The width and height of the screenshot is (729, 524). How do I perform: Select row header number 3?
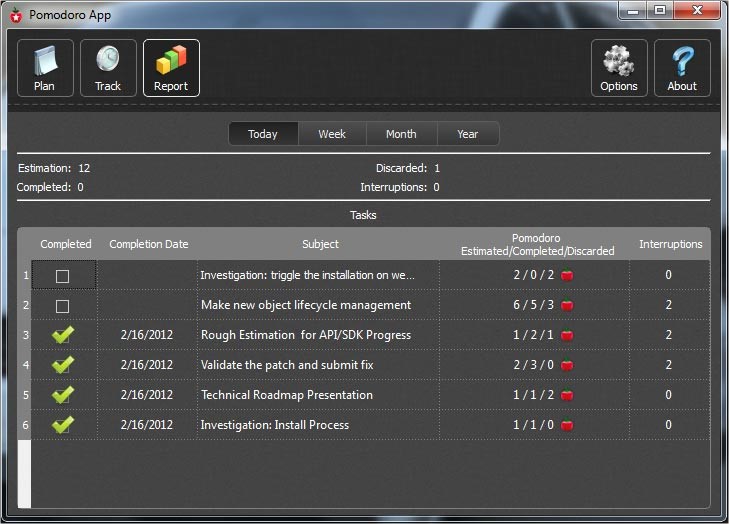click(x=25, y=335)
